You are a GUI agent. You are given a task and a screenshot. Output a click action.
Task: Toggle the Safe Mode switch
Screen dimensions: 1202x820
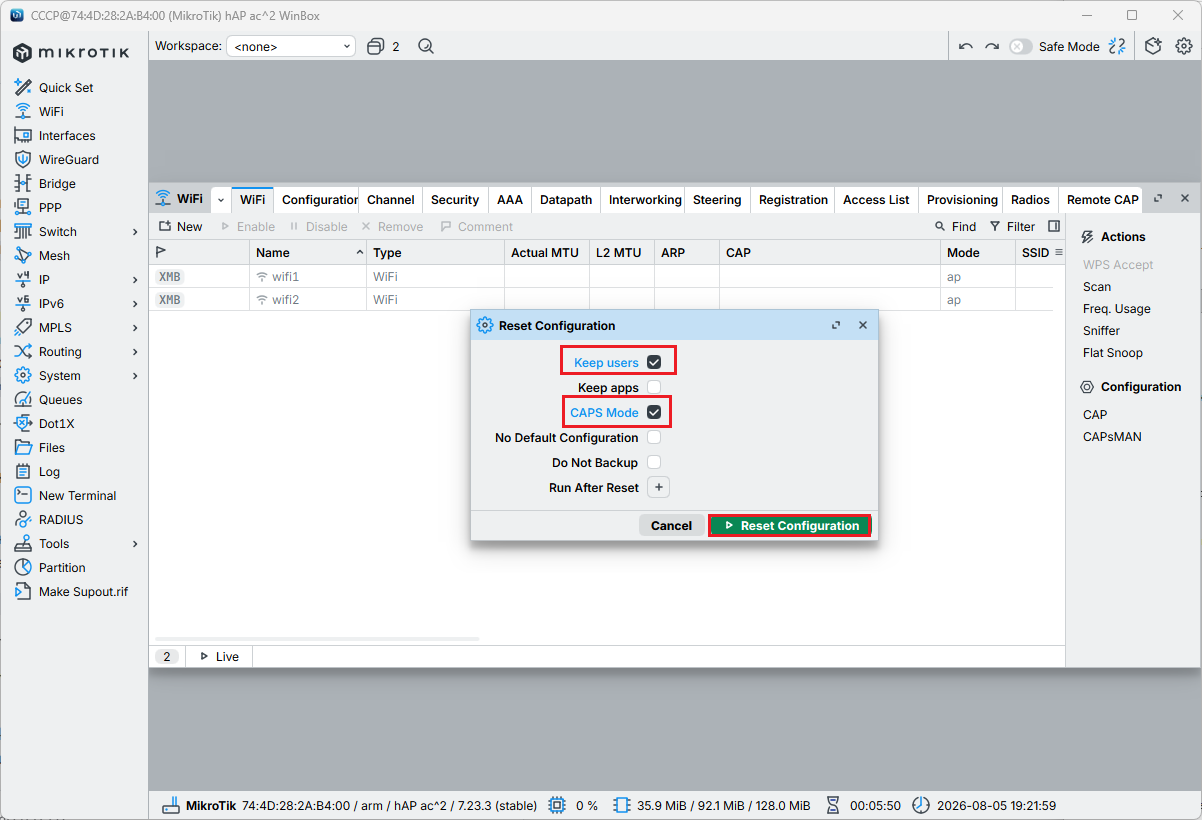pos(1020,46)
